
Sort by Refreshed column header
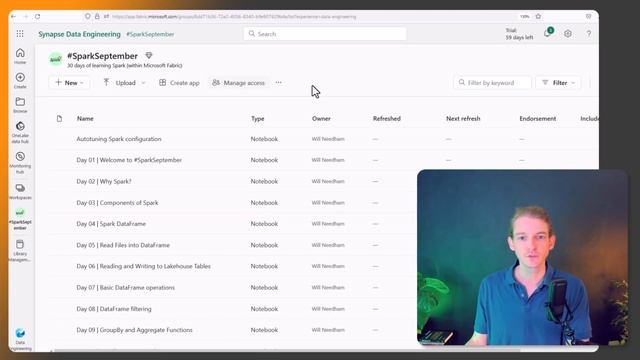point(387,118)
